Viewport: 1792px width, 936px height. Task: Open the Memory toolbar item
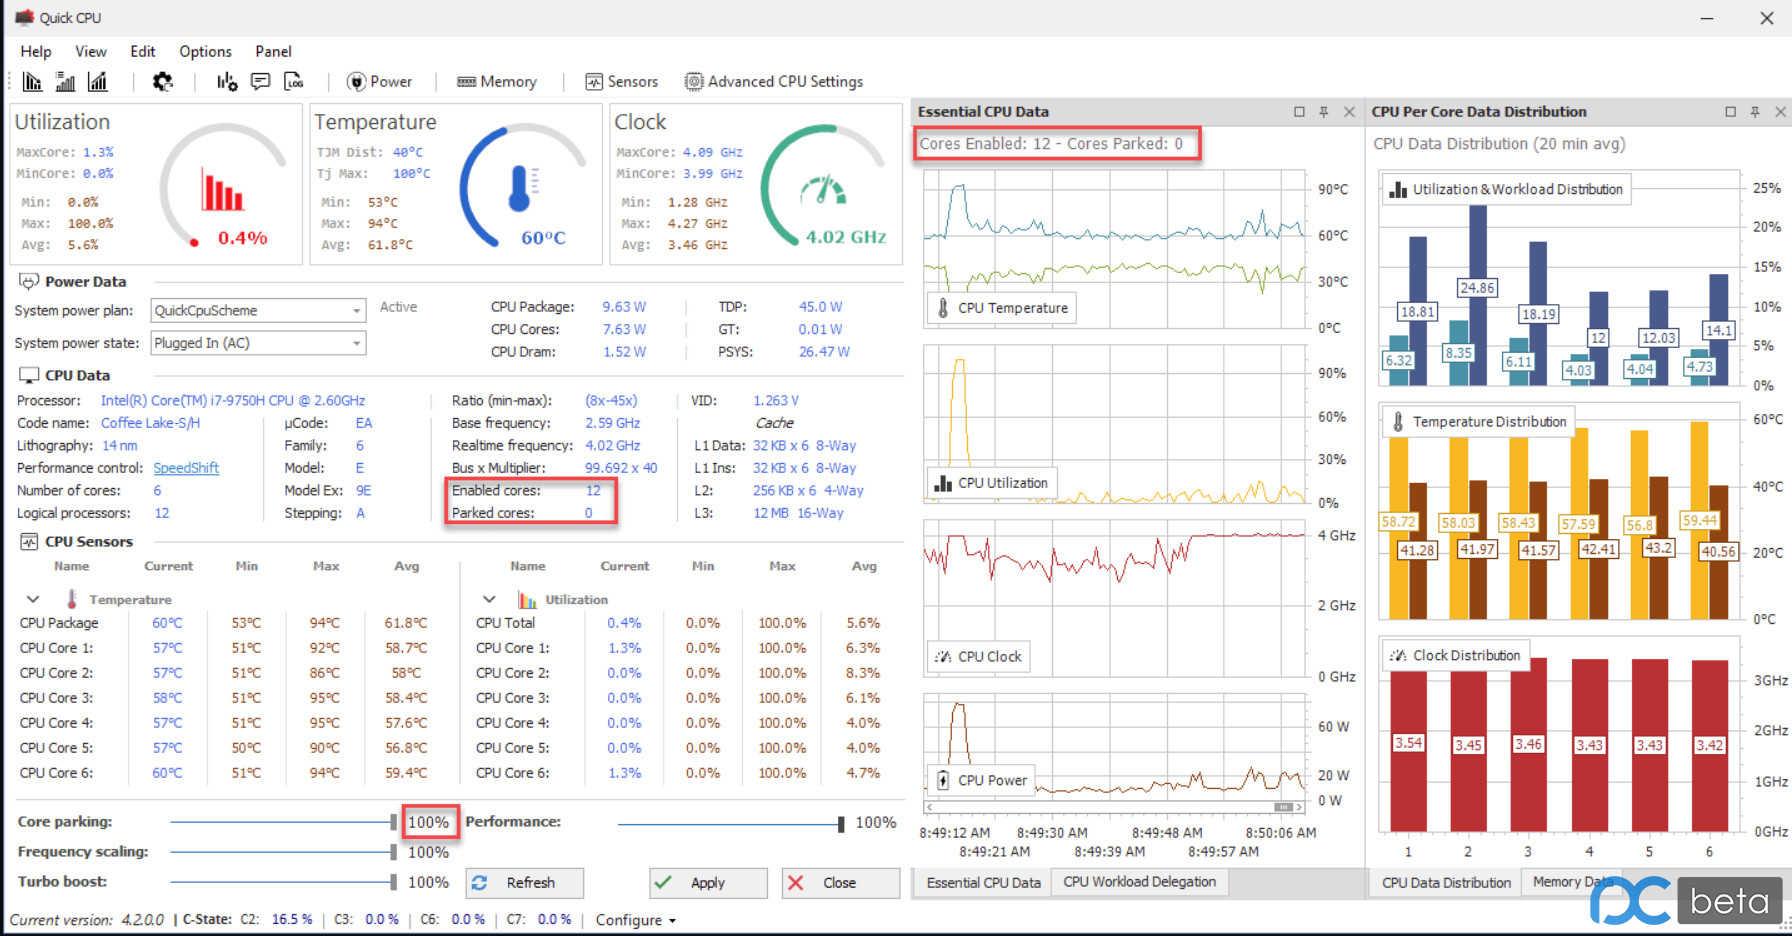click(496, 82)
